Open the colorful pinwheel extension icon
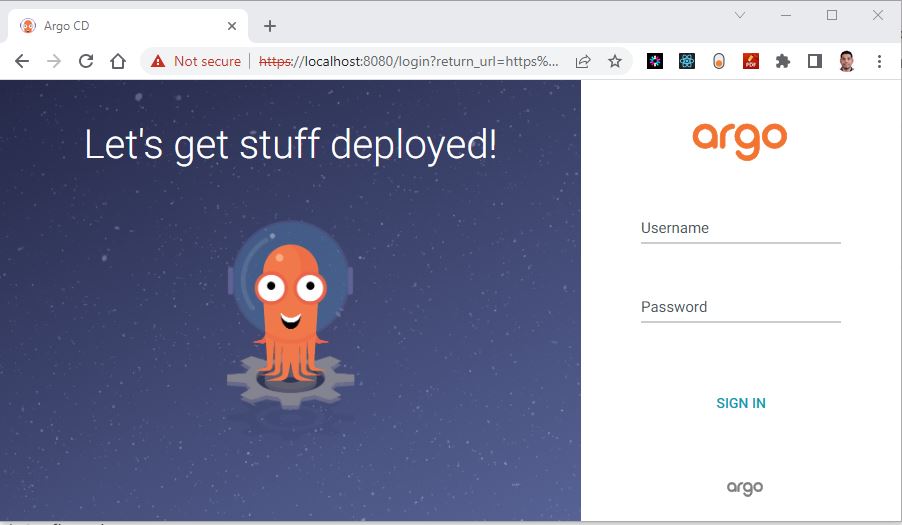 pyautogui.click(x=655, y=61)
